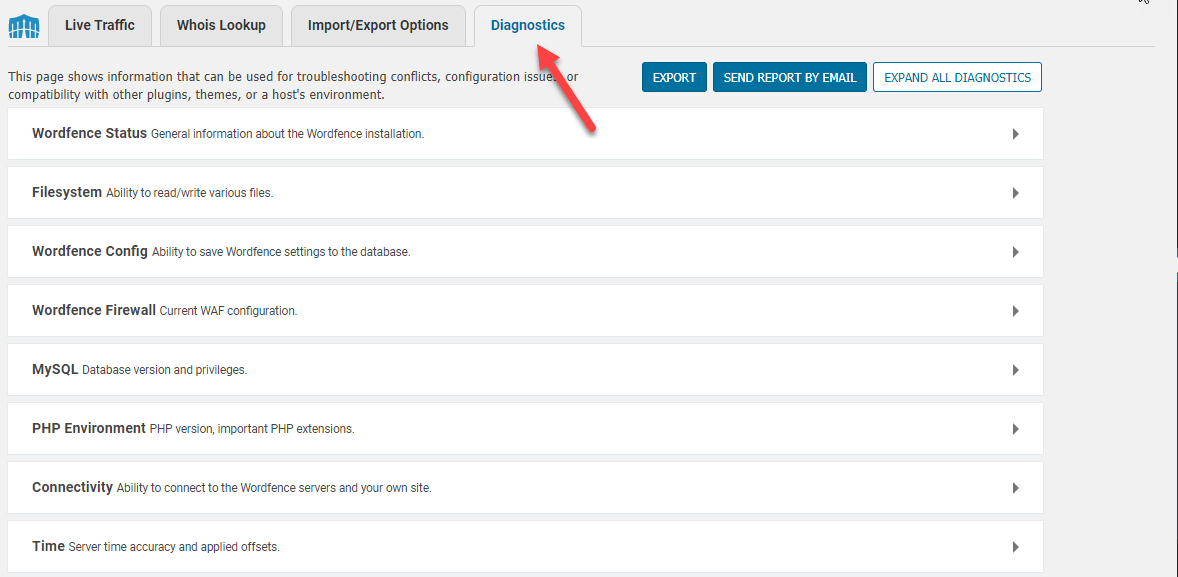Click the Wordfence logo icon

(x=23, y=26)
